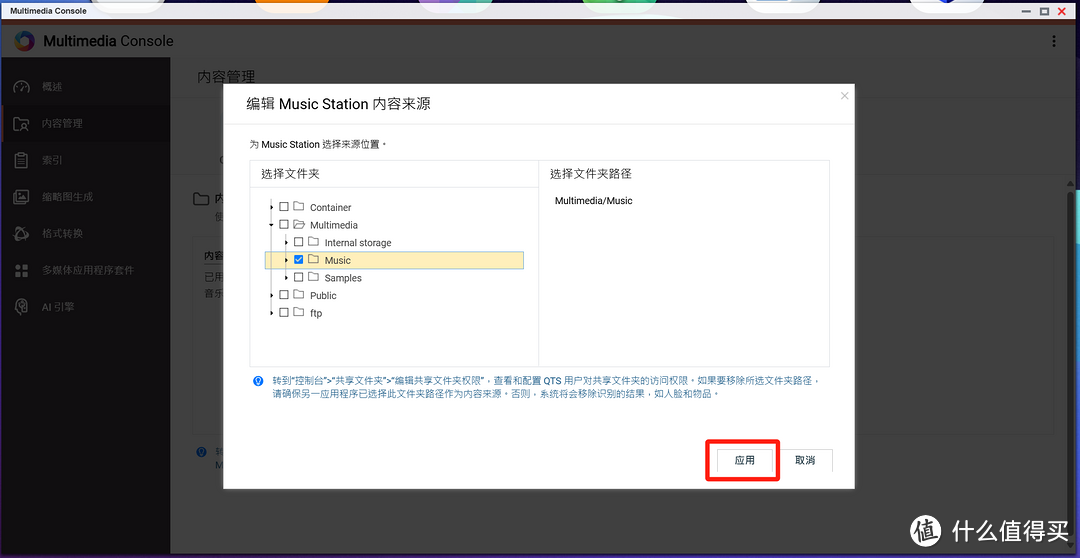Click the 应用 apply button
The image size is (1080, 558).
[x=745, y=460]
